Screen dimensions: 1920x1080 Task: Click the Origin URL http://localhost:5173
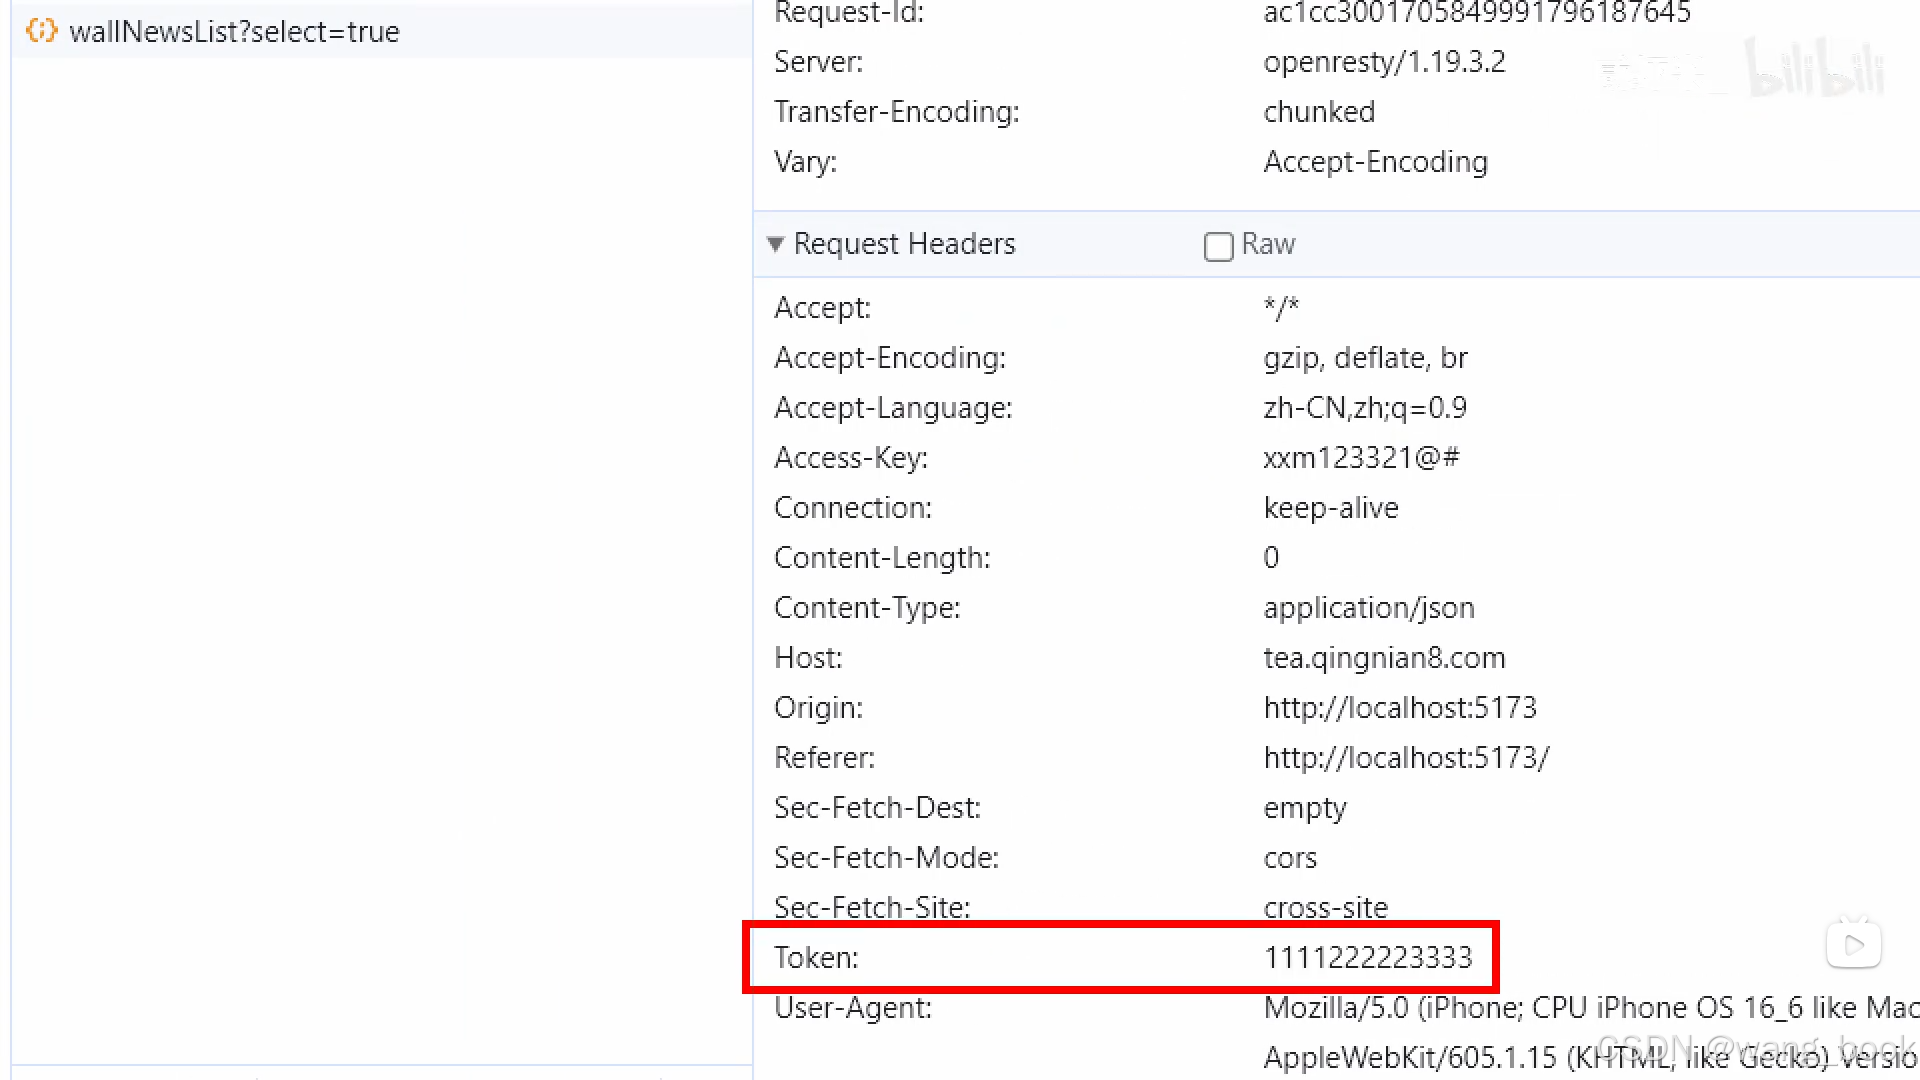click(1399, 708)
